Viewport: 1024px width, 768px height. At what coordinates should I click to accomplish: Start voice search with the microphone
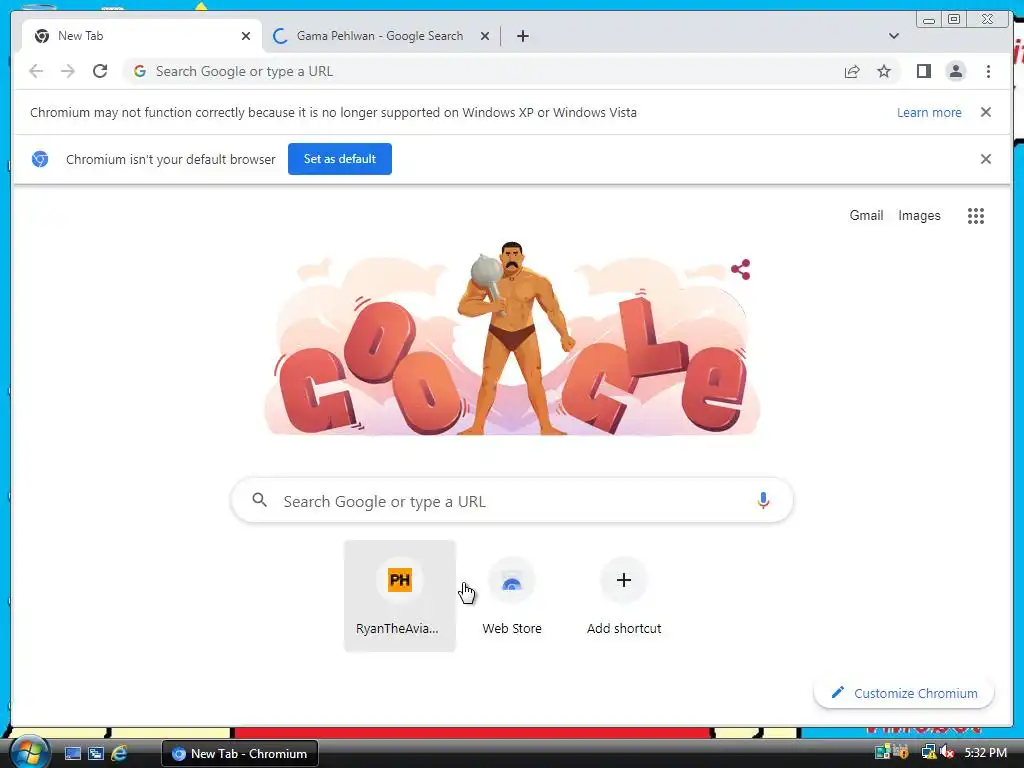pyautogui.click(x=763, y=501)
